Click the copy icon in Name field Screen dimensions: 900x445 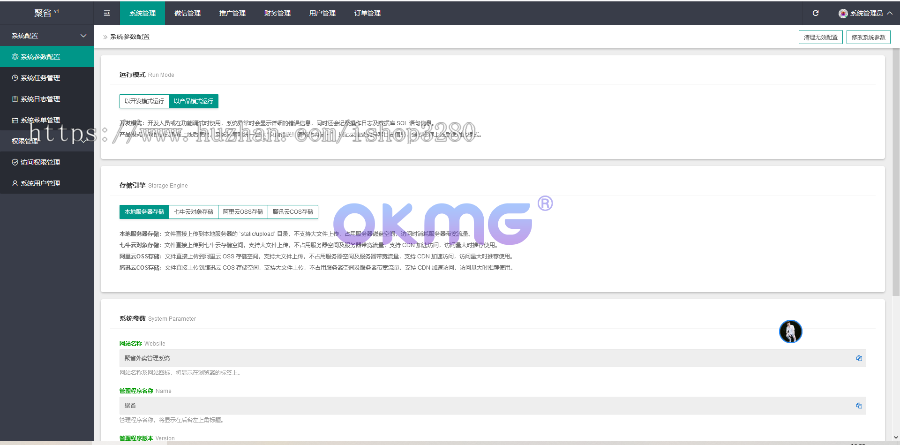pyautogui.click(x=859, y=405)
